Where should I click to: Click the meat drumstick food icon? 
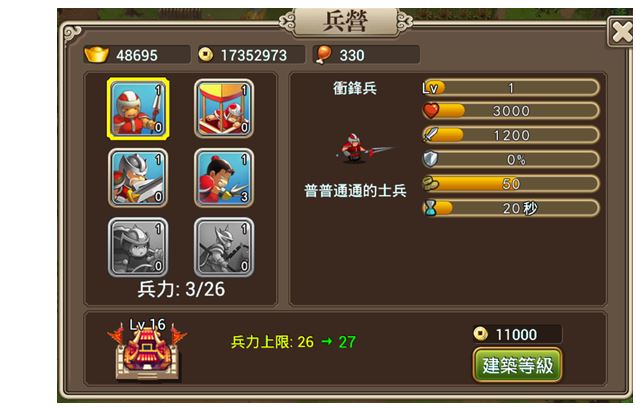pos(323,55)
